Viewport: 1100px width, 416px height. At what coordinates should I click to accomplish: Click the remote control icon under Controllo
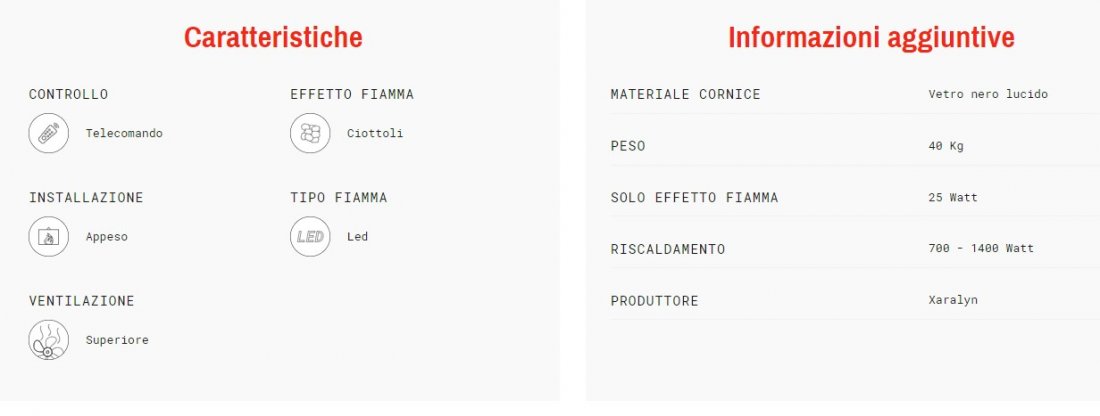(x=48, y=133)
